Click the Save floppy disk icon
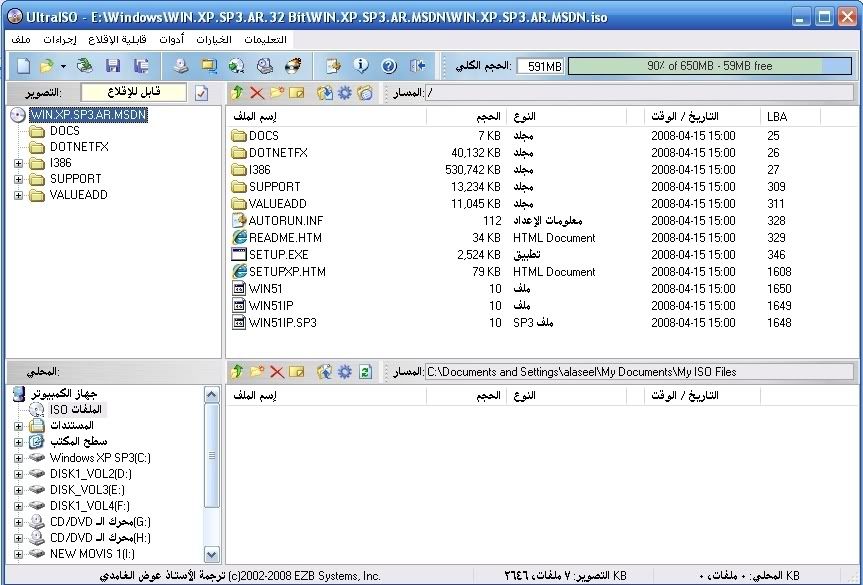Viewport: 863px width, 585px height. click(x=113, y=66)
